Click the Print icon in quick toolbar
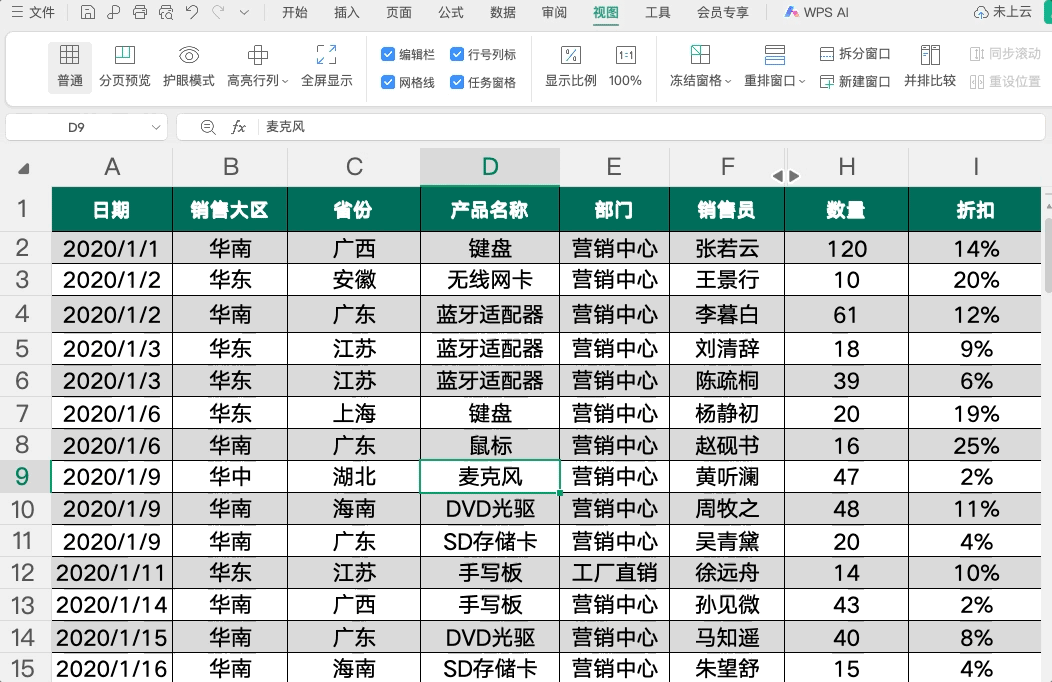Viewport: 1052px width, 682px height. pyautogui.click(x=140, y=12)
